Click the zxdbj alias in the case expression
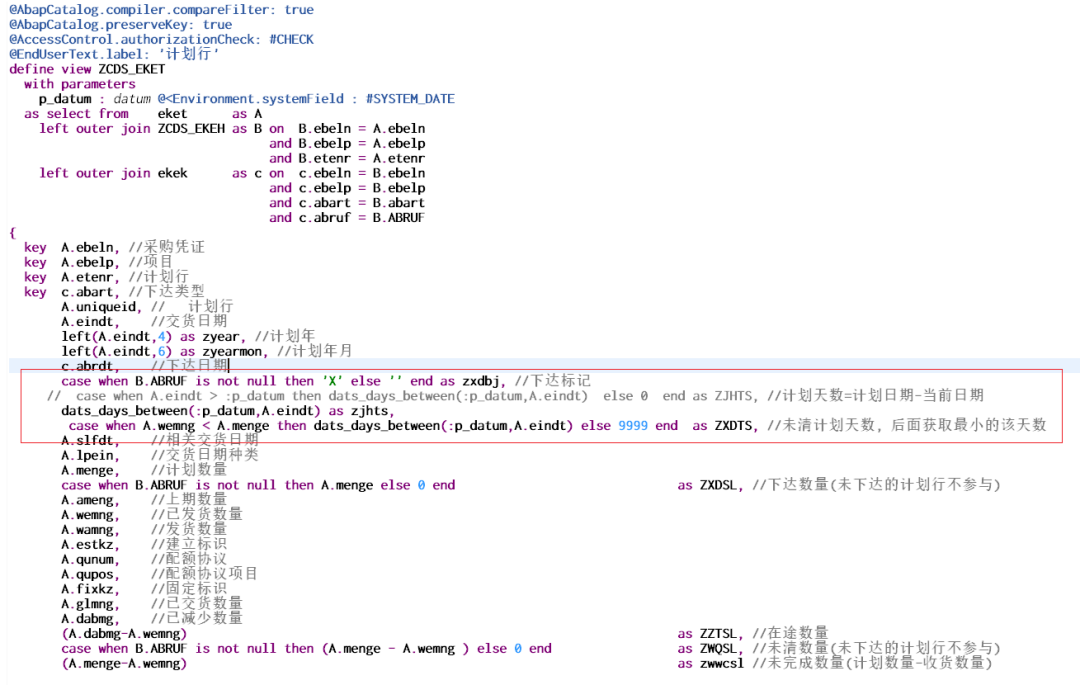 pos(480,381)
